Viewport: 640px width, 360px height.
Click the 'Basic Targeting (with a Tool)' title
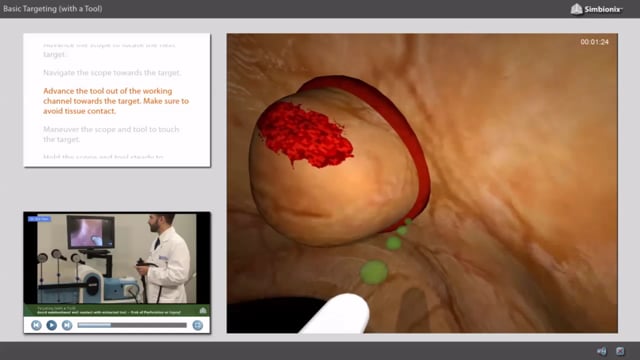click(x=53, y=9)
